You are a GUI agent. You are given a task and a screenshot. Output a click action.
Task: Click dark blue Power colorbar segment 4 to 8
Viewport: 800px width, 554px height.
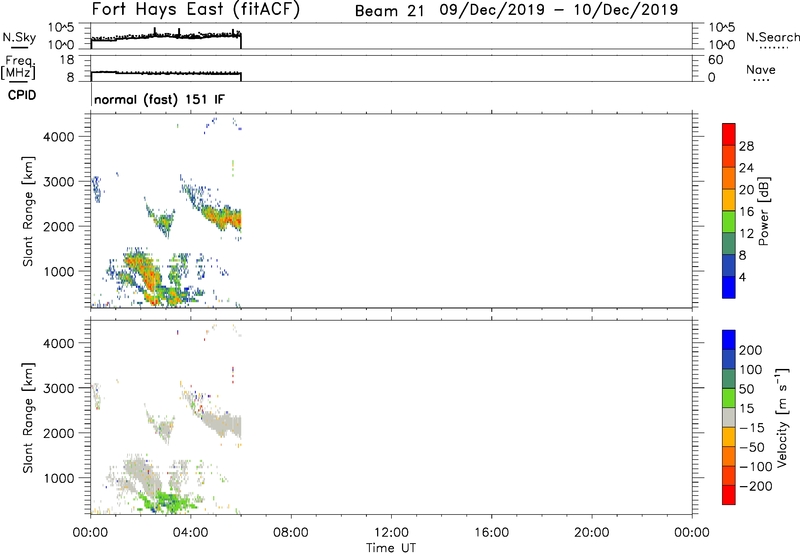tap(729, 266)
